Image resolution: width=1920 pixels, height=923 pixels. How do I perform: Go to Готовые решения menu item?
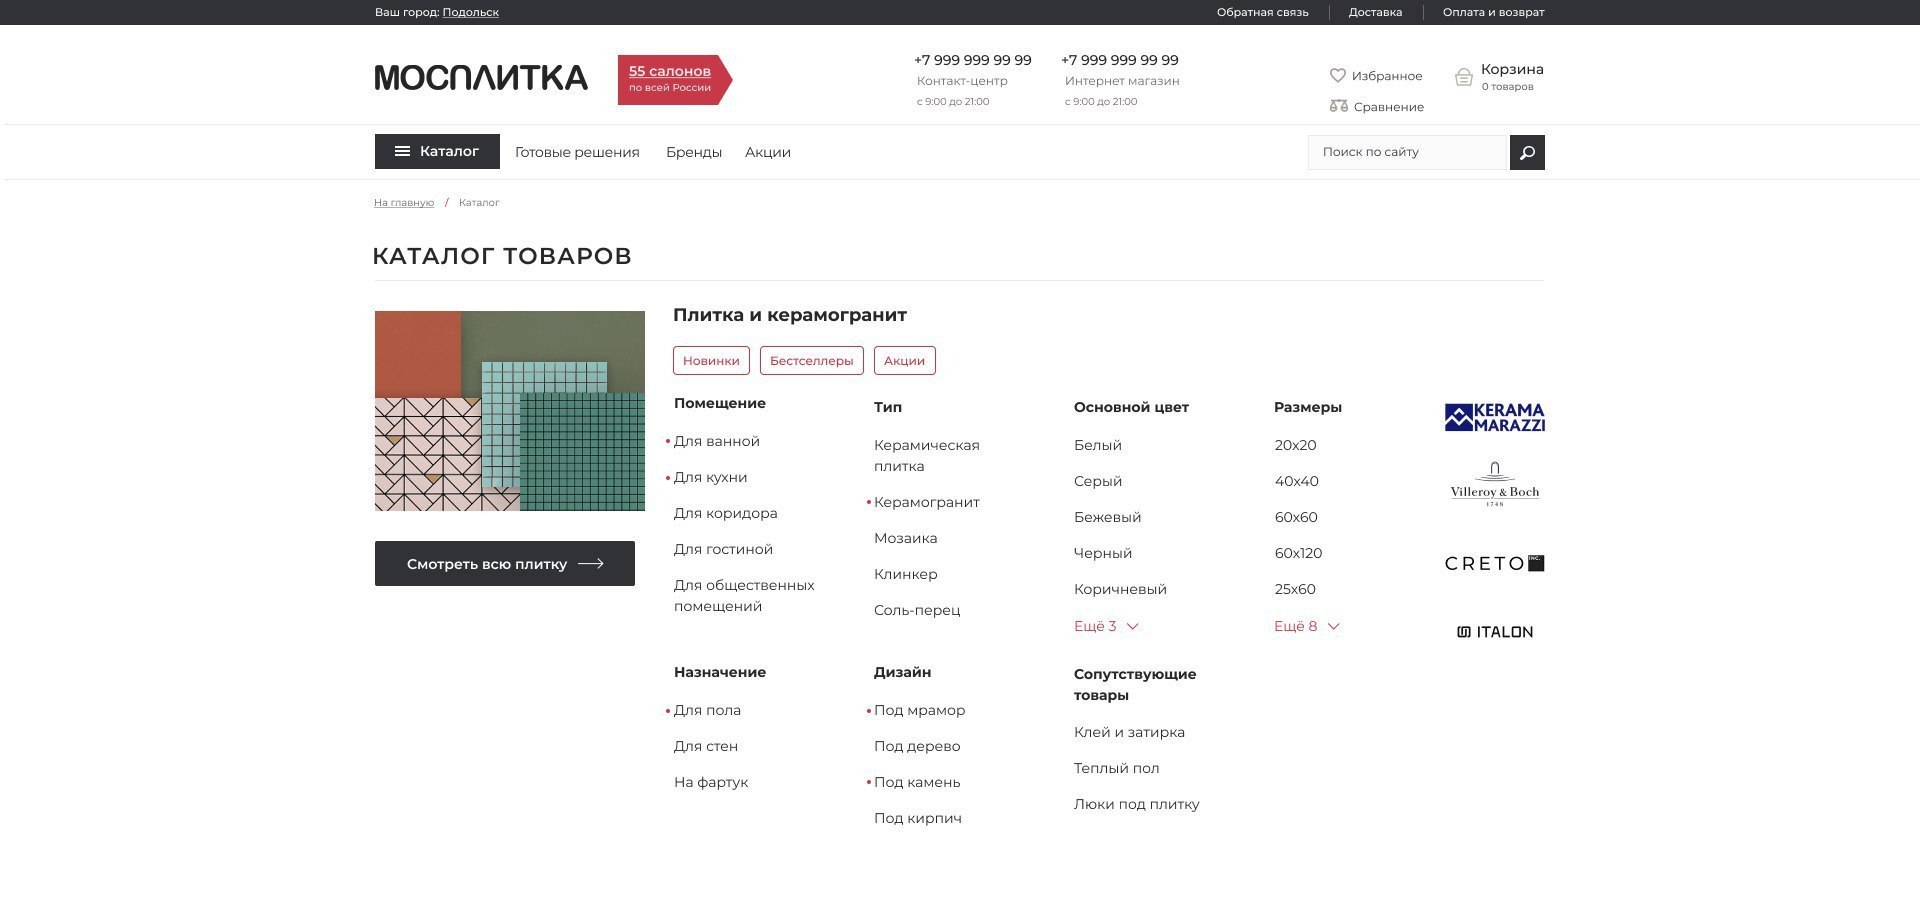pos(577,152)
